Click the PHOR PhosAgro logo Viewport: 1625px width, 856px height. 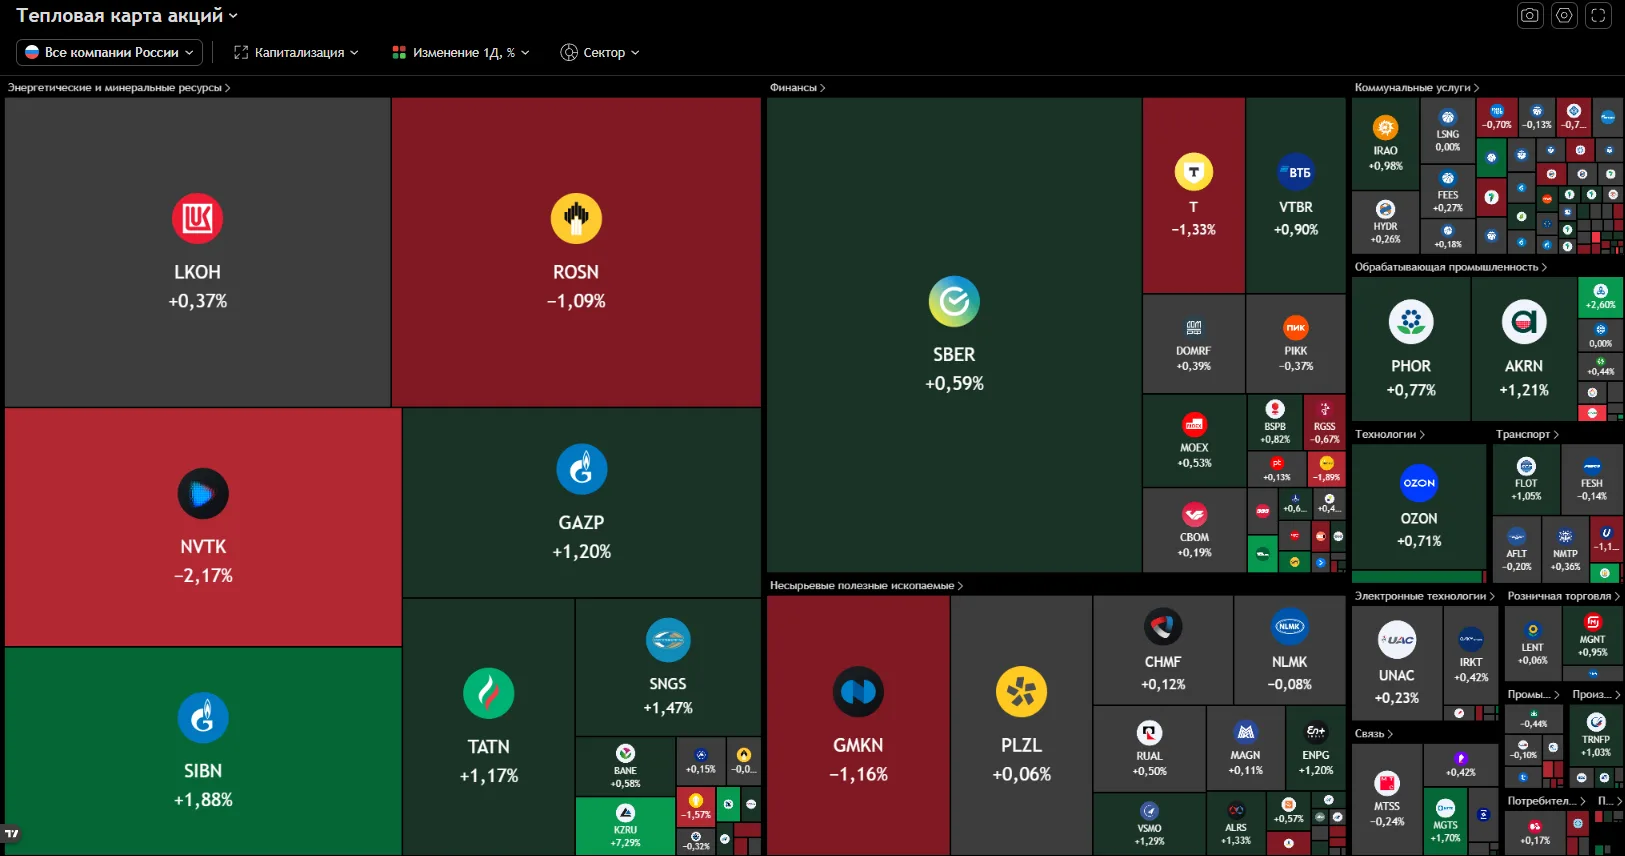tap(1411, 321)
